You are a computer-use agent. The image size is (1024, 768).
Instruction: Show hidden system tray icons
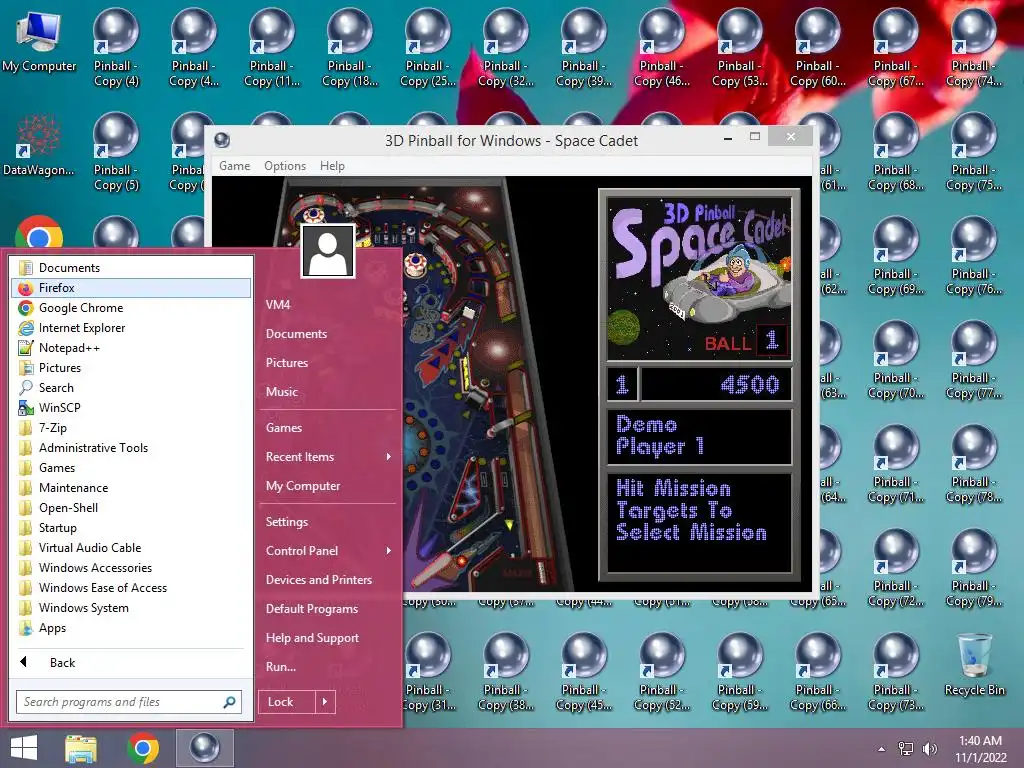882,749
